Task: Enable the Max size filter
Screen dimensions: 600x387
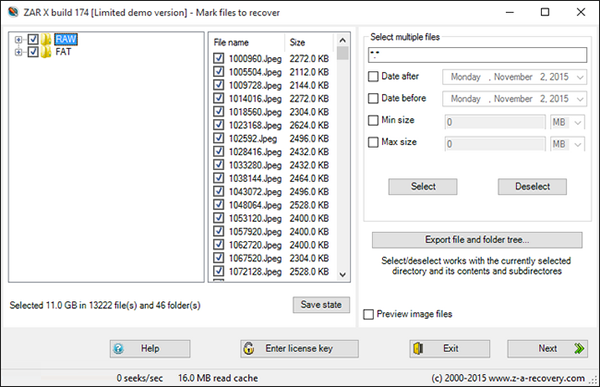Action: (373, 142)
